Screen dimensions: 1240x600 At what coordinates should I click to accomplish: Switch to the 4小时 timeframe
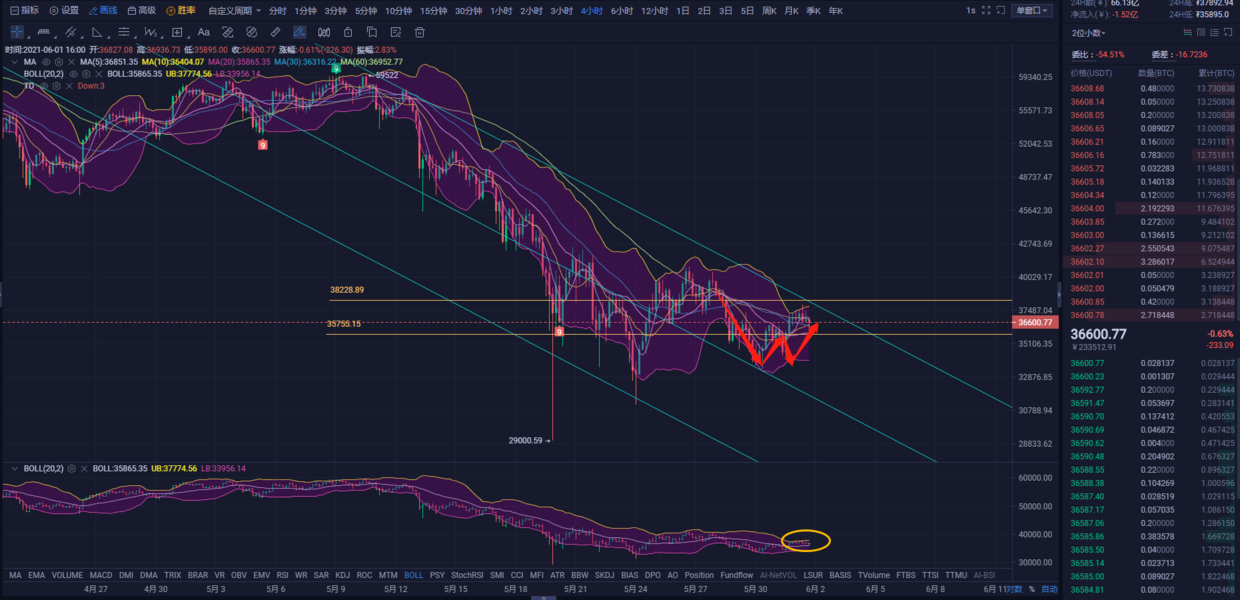coord(592,10)
